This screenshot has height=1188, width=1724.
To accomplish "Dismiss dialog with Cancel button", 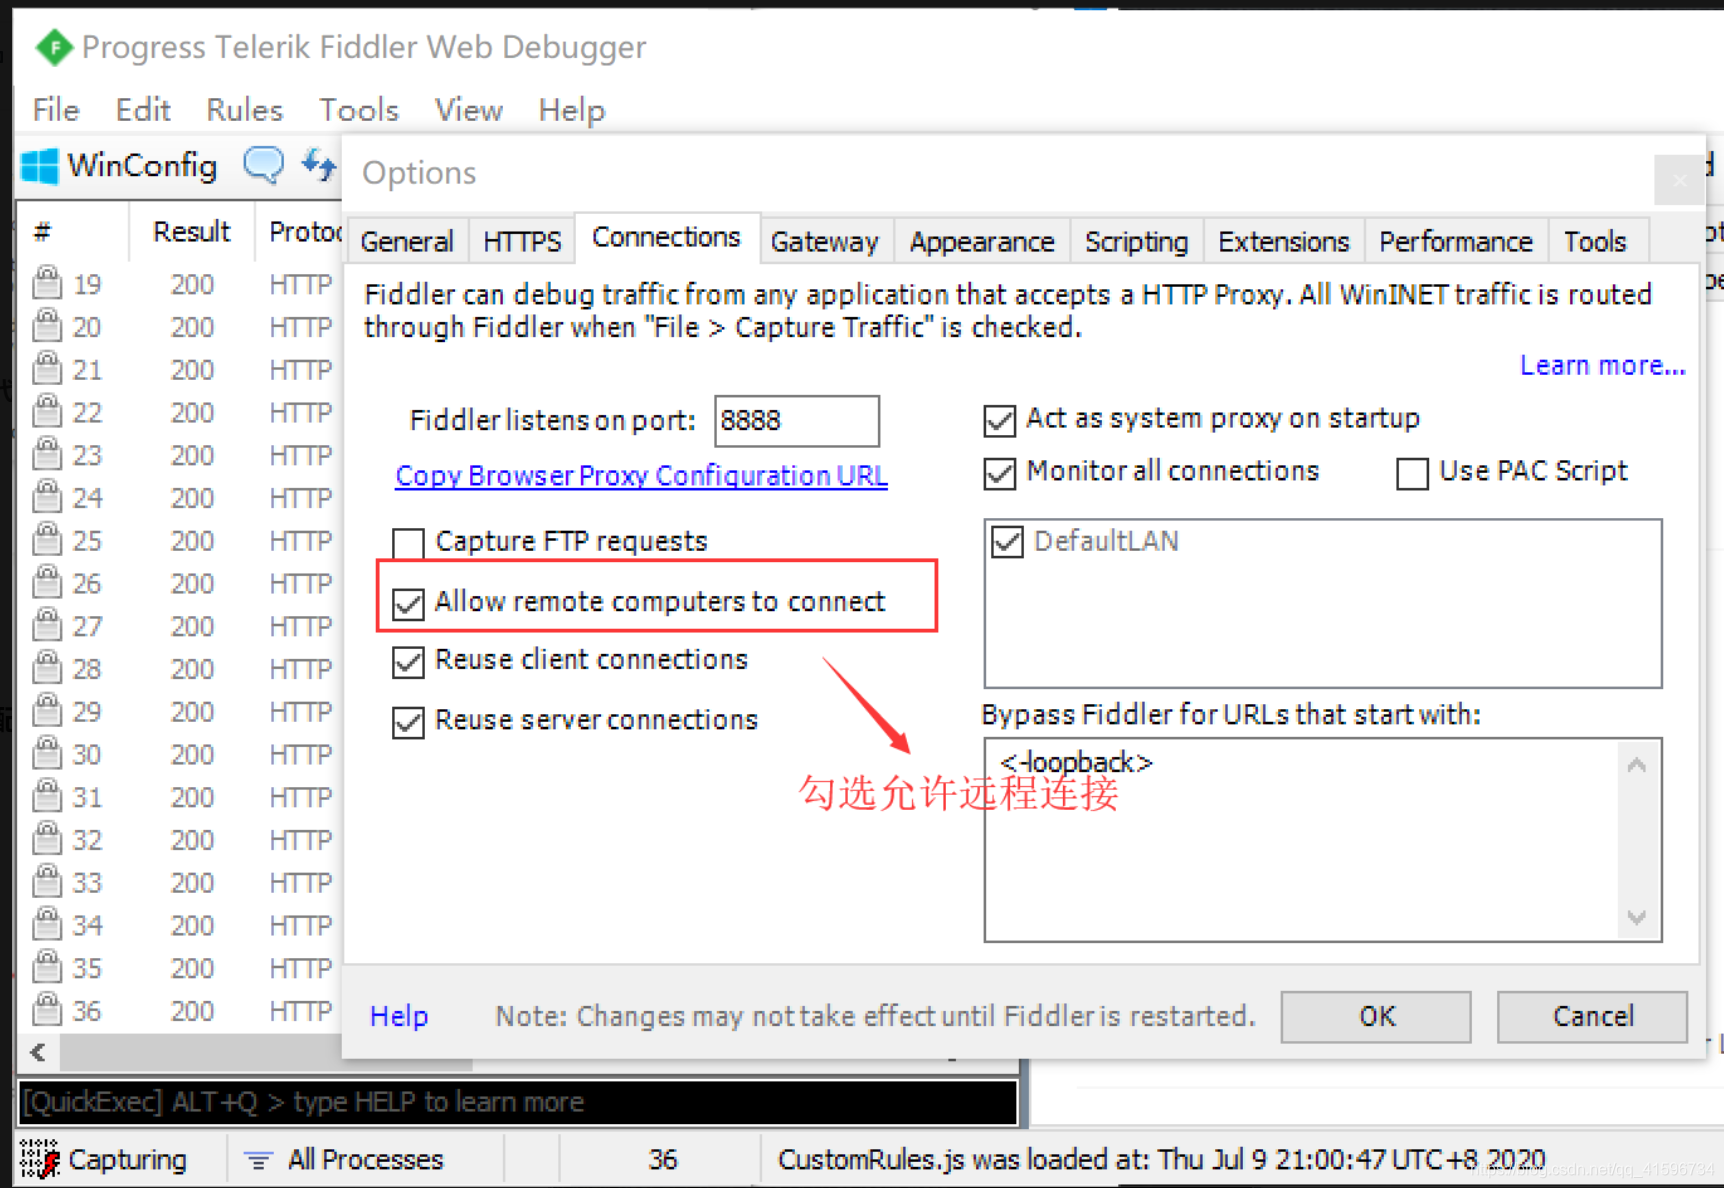I will coord(1593,1017).
